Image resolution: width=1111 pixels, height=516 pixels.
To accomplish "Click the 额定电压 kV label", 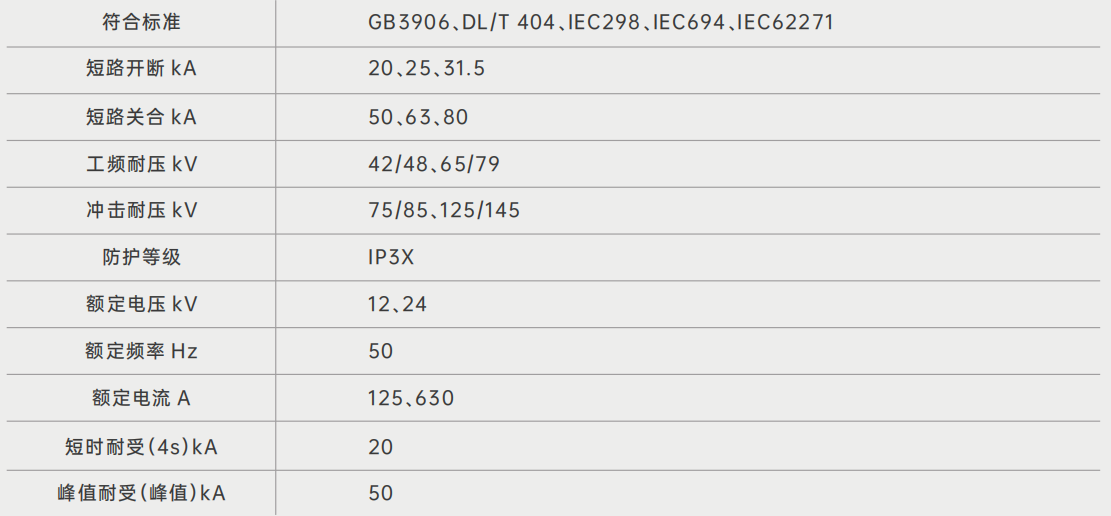I will [141, 304].
